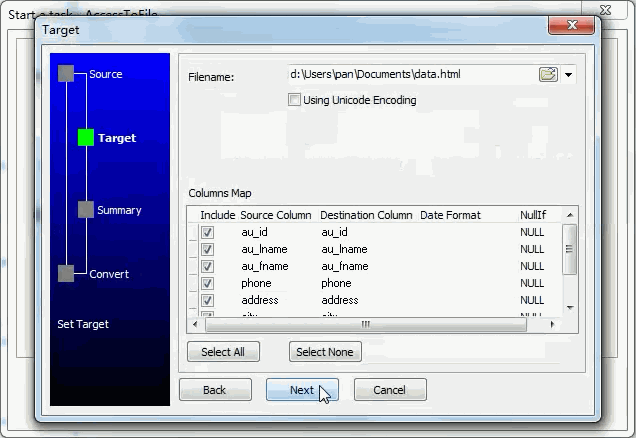Uncheck the au_fname include checkbox
Image resolution: width=636 pixels, height=438 pixels.
point(207,266)
